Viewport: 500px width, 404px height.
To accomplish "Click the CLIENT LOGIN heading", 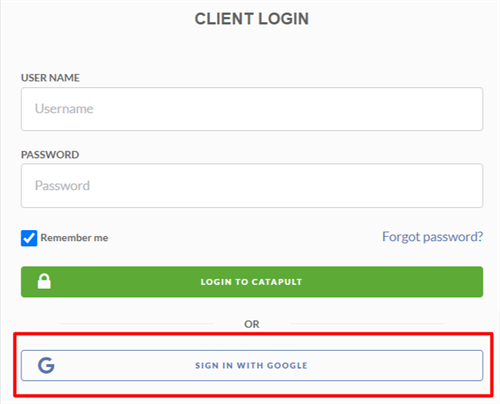I will [252, 19].
